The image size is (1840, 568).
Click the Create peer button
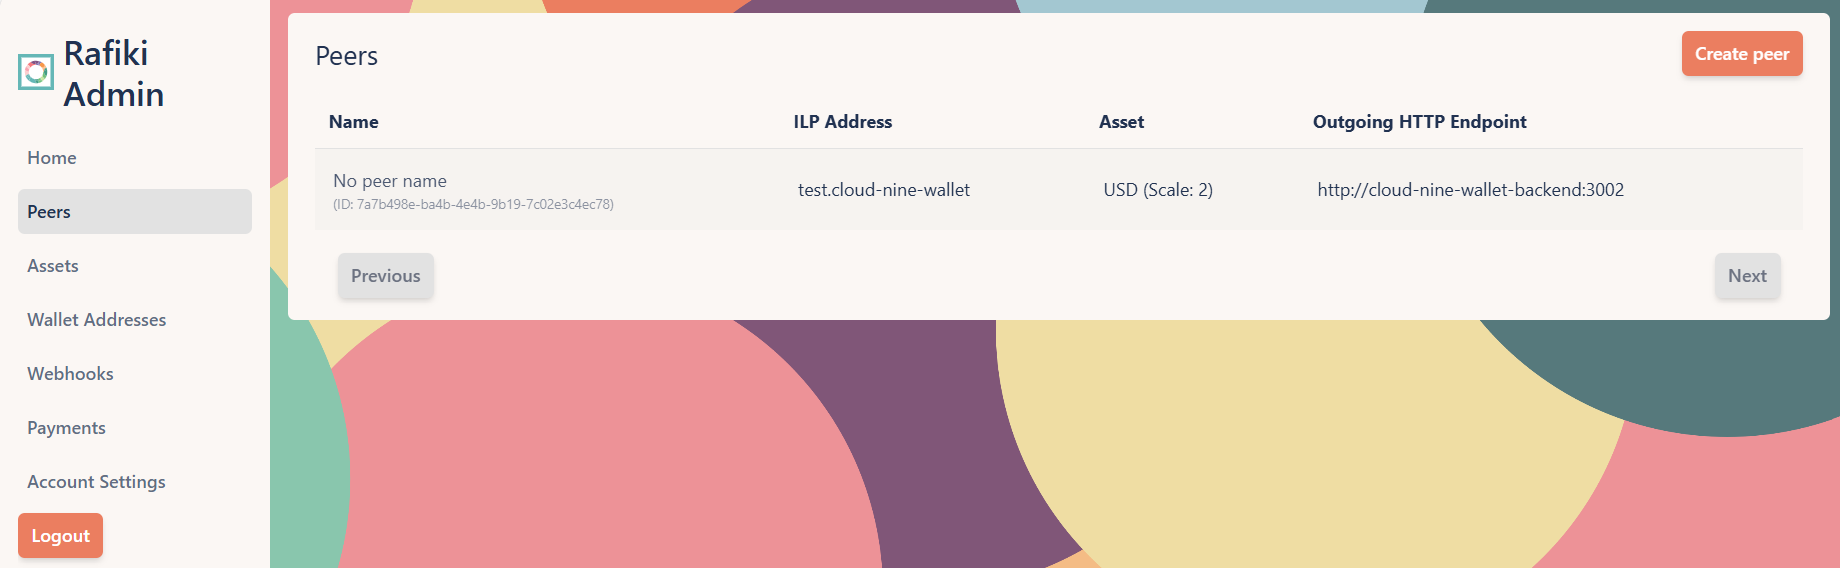pyautogui.click(x=1741, y=54)
